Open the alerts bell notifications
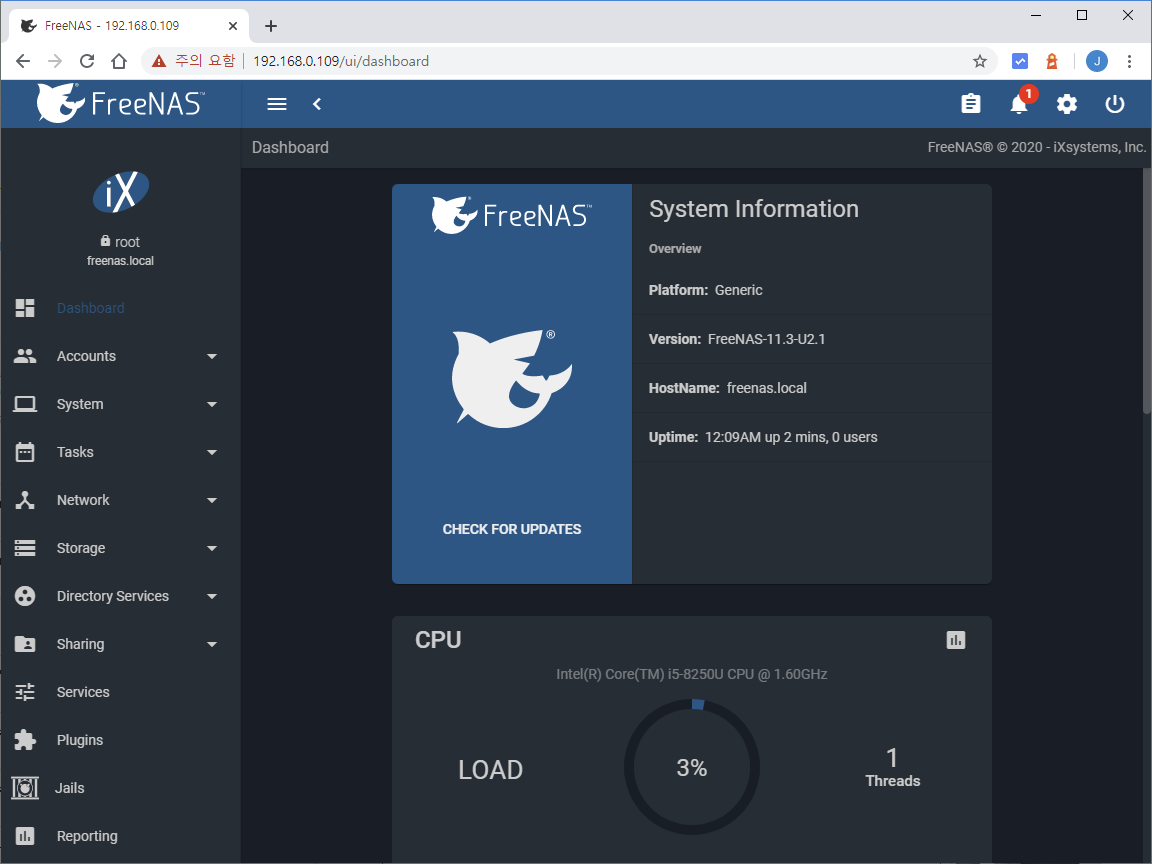Image resolution: width=1152 pixels, height=864 pixels. tap(1019, 104)
